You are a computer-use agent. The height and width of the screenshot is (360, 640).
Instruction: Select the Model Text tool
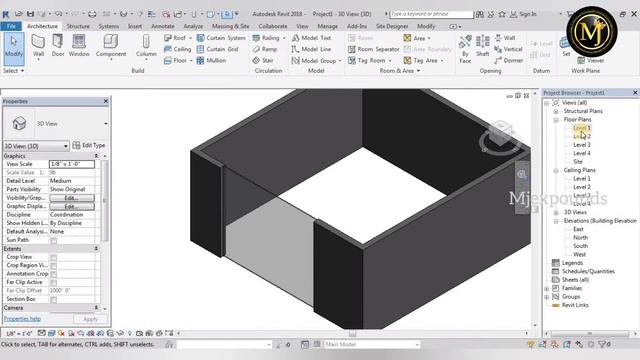coord(311,38)
